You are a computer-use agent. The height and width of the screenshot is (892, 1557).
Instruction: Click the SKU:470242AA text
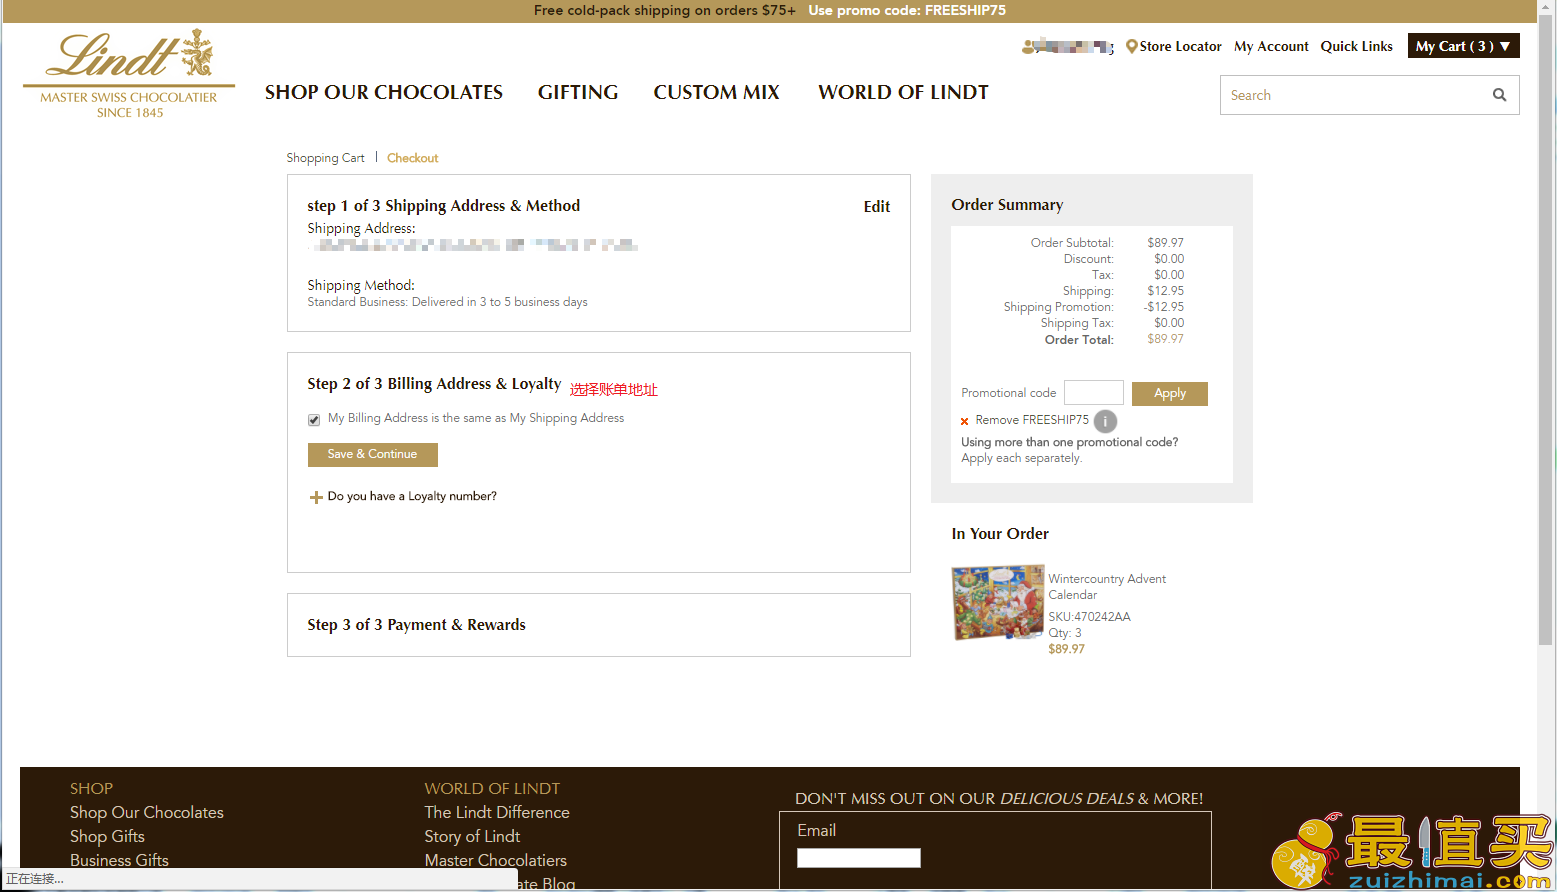[x=1089, y=617]
